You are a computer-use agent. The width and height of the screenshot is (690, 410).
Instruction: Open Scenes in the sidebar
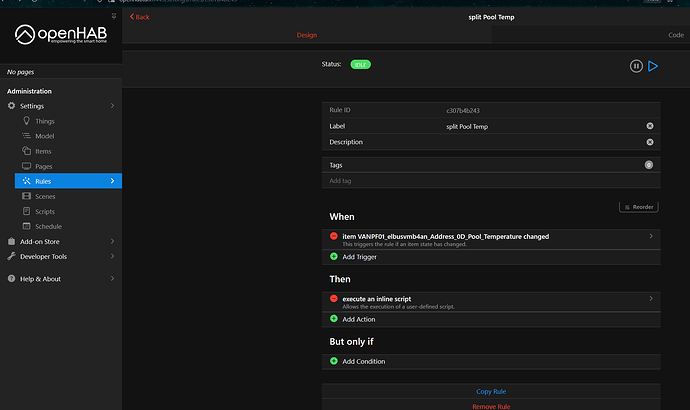pyautogui.click(x=68, y=196)
